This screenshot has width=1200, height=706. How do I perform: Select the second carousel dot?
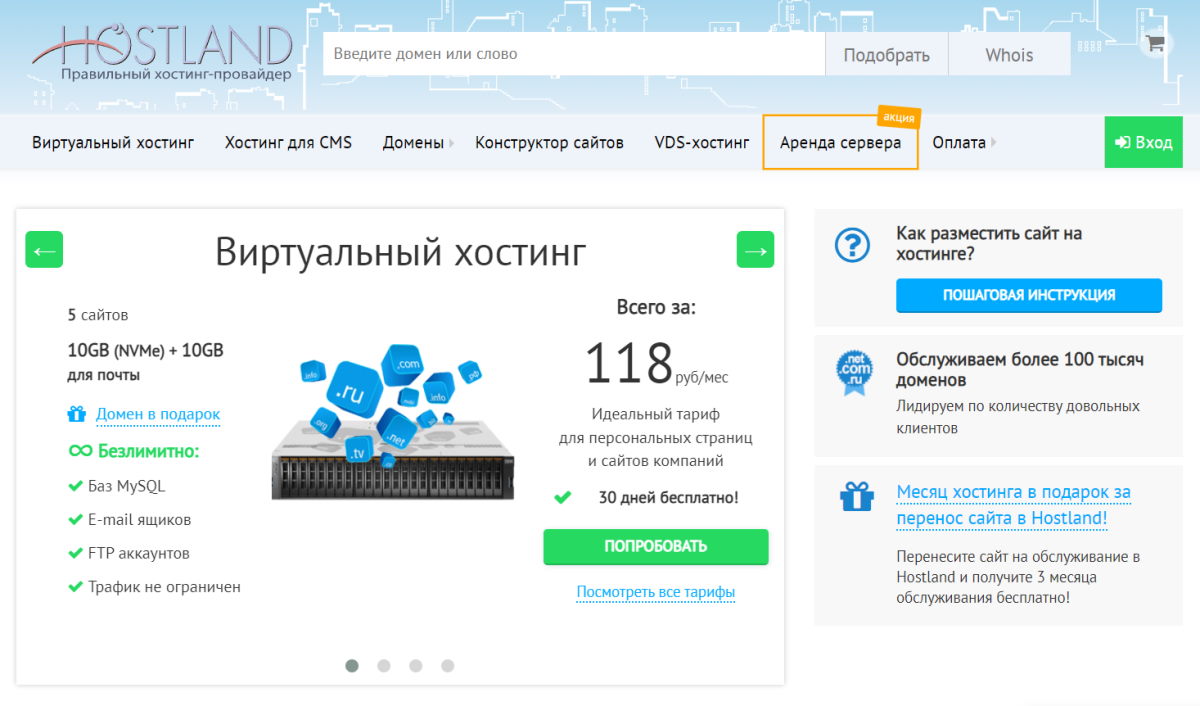point(384,665)
